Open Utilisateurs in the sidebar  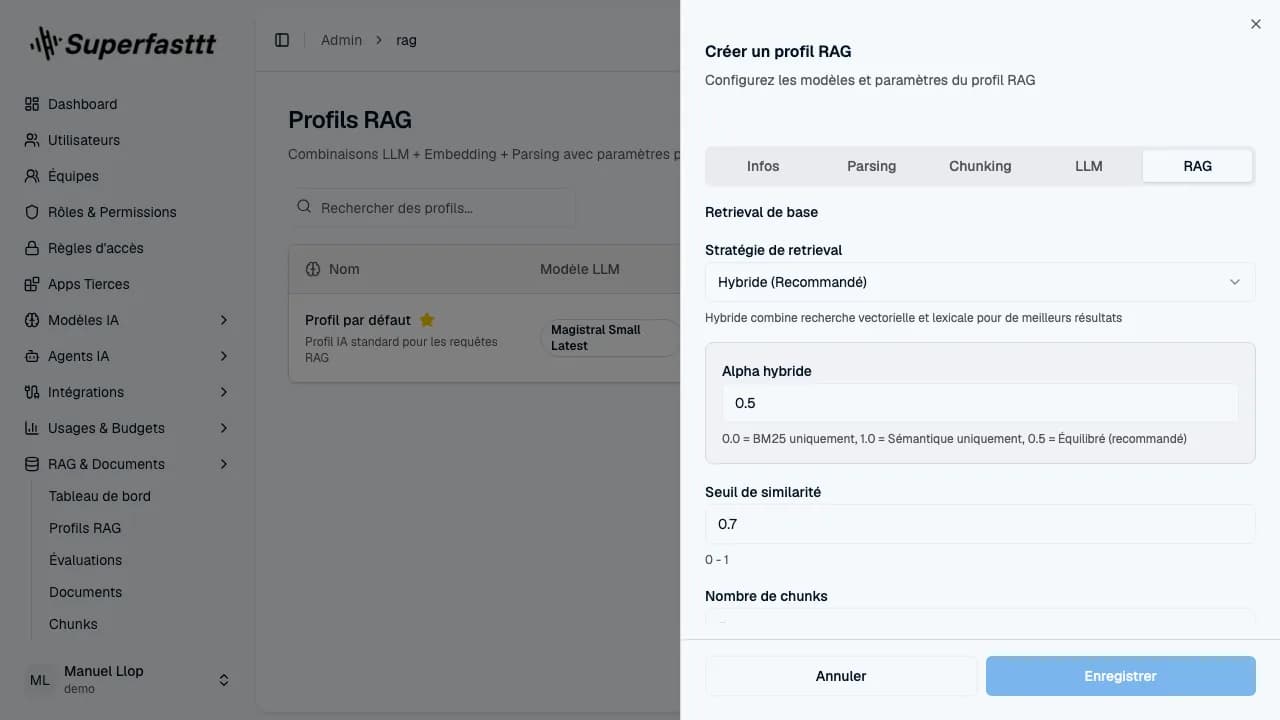coord(128,140)
